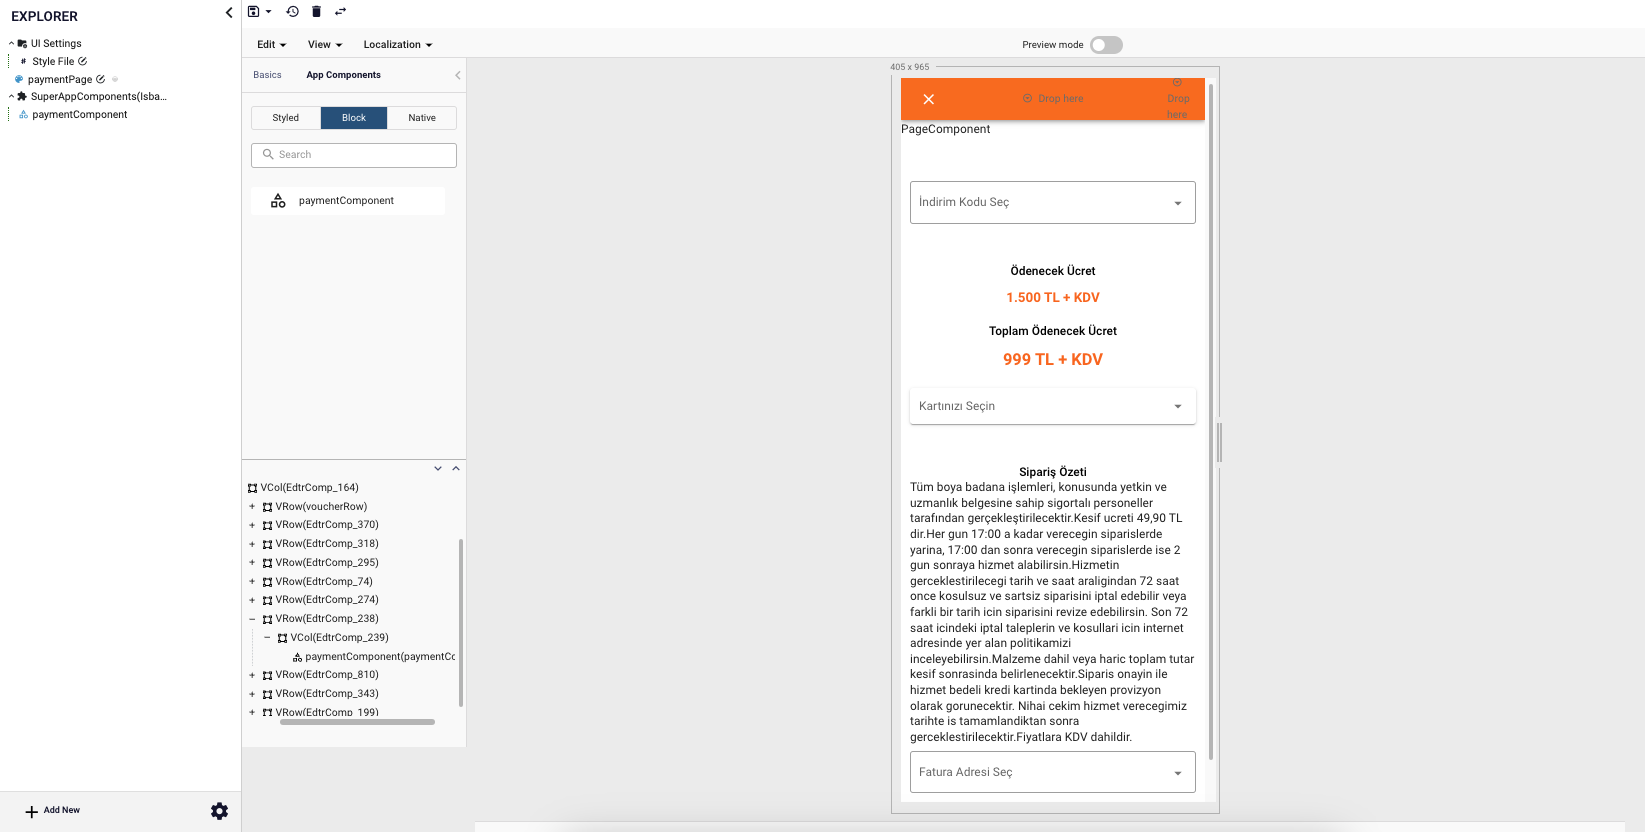The height and width of the screenshot is (832, 1645).
Task: Click edit icon next to Style File
Action: [x=83, y=61]
